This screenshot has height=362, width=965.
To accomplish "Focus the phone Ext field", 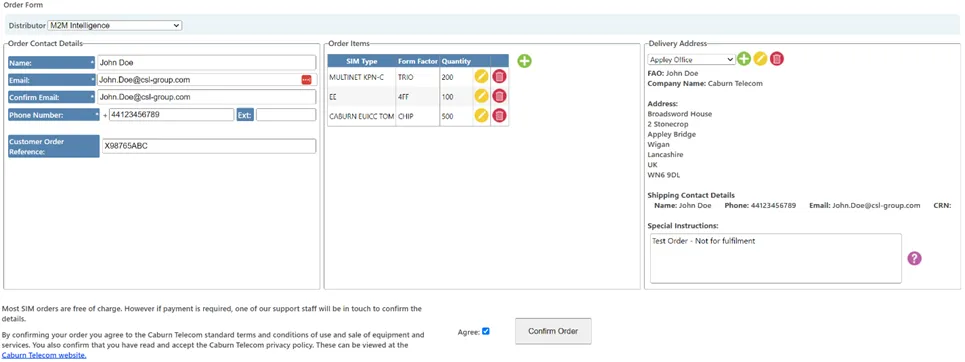I will coord(286,115).
